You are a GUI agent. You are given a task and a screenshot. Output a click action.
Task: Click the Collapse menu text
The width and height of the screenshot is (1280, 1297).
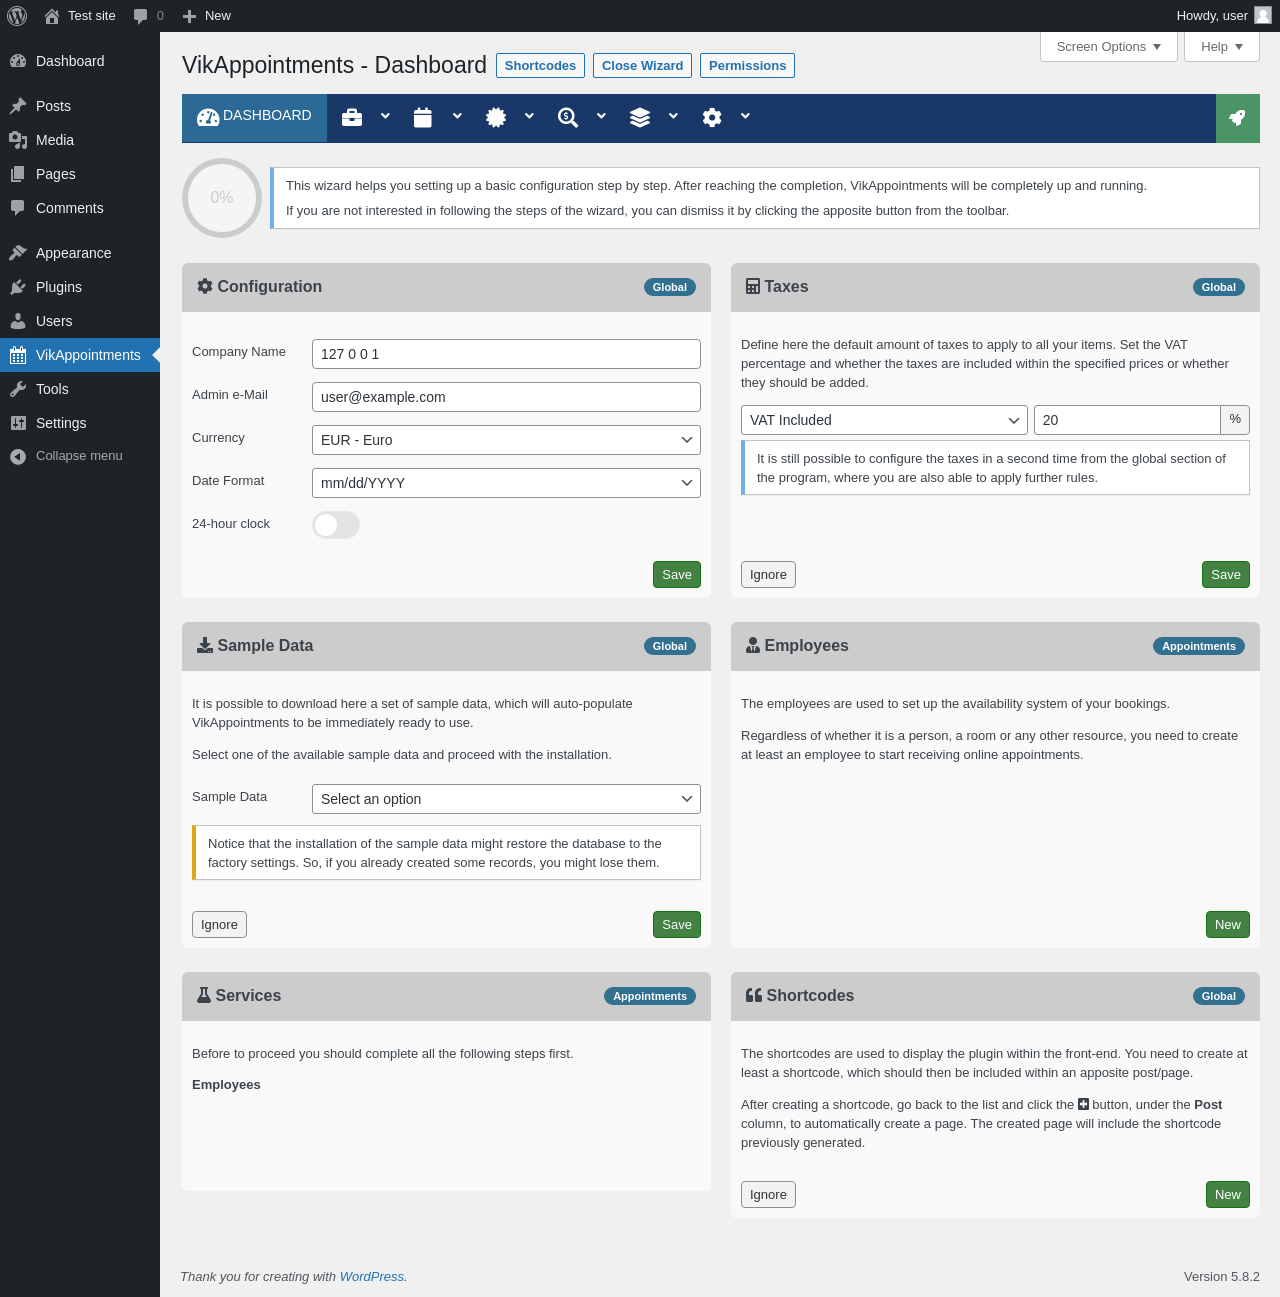click(79, 456)
